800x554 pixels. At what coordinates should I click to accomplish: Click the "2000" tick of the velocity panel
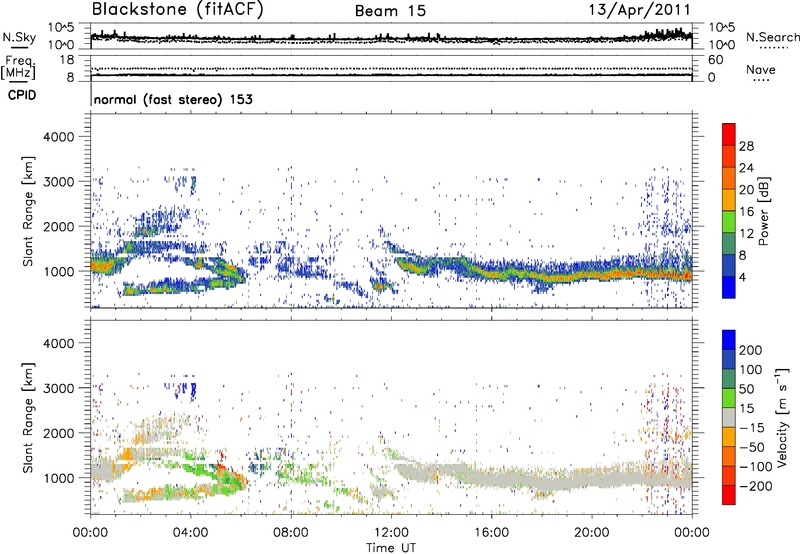(59, 433)
